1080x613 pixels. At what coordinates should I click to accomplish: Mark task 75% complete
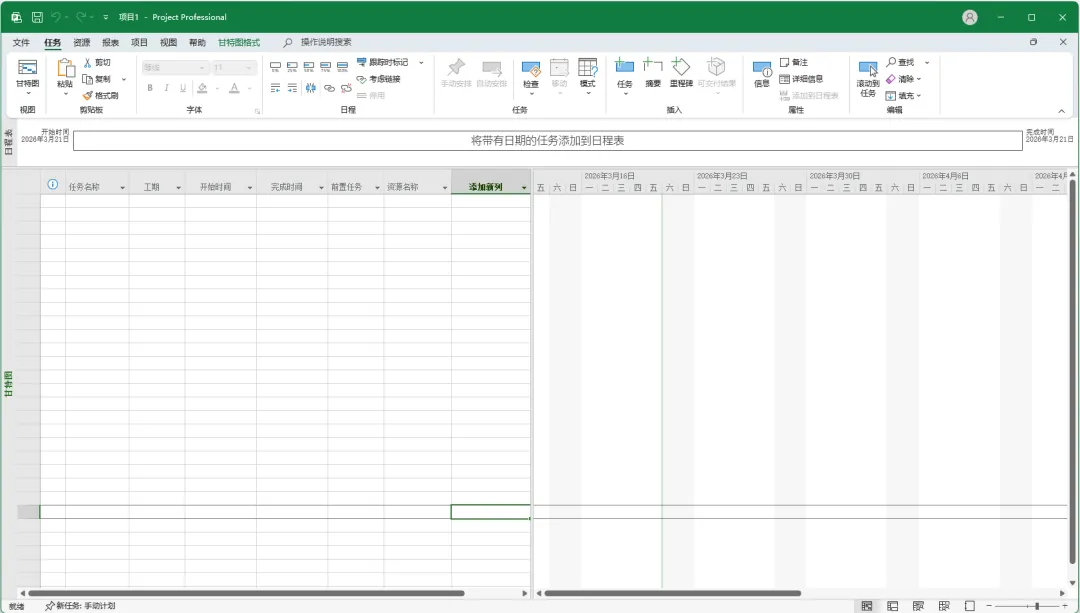[x=325, y=67]
